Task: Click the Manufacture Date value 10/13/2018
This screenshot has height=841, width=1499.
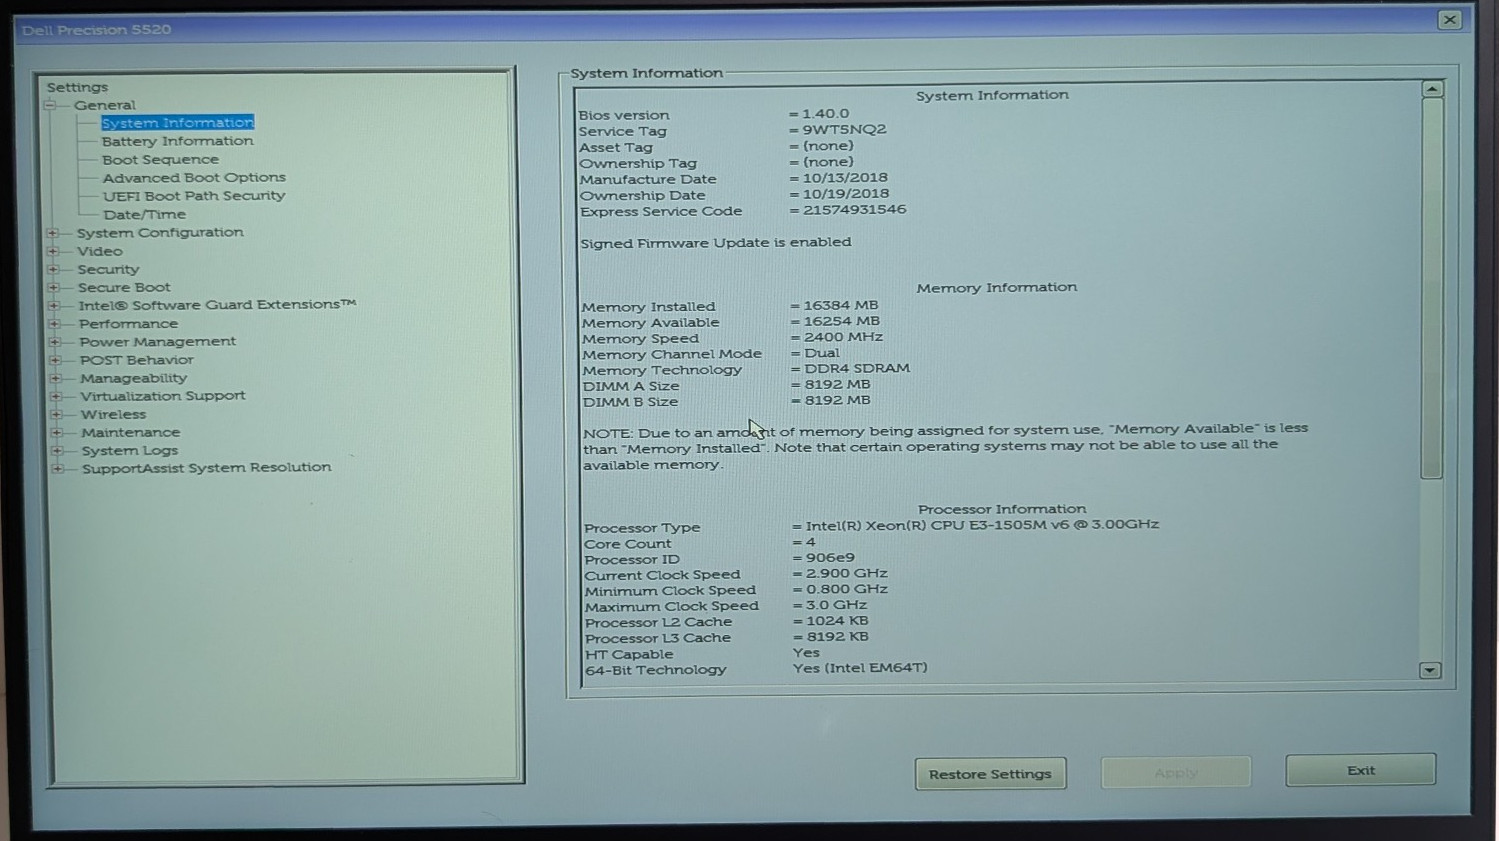Action: pos(845,178)
